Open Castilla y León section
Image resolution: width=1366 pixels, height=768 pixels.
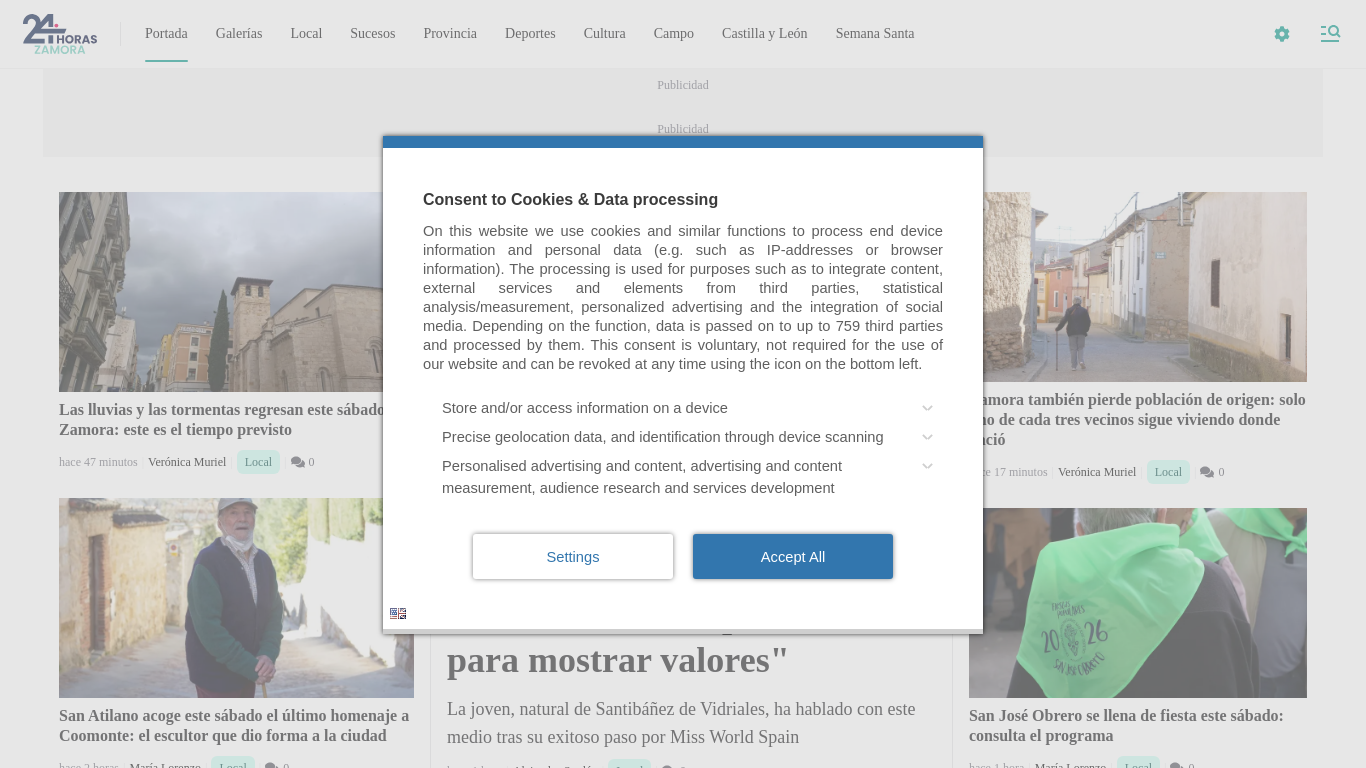pos(765,34)
